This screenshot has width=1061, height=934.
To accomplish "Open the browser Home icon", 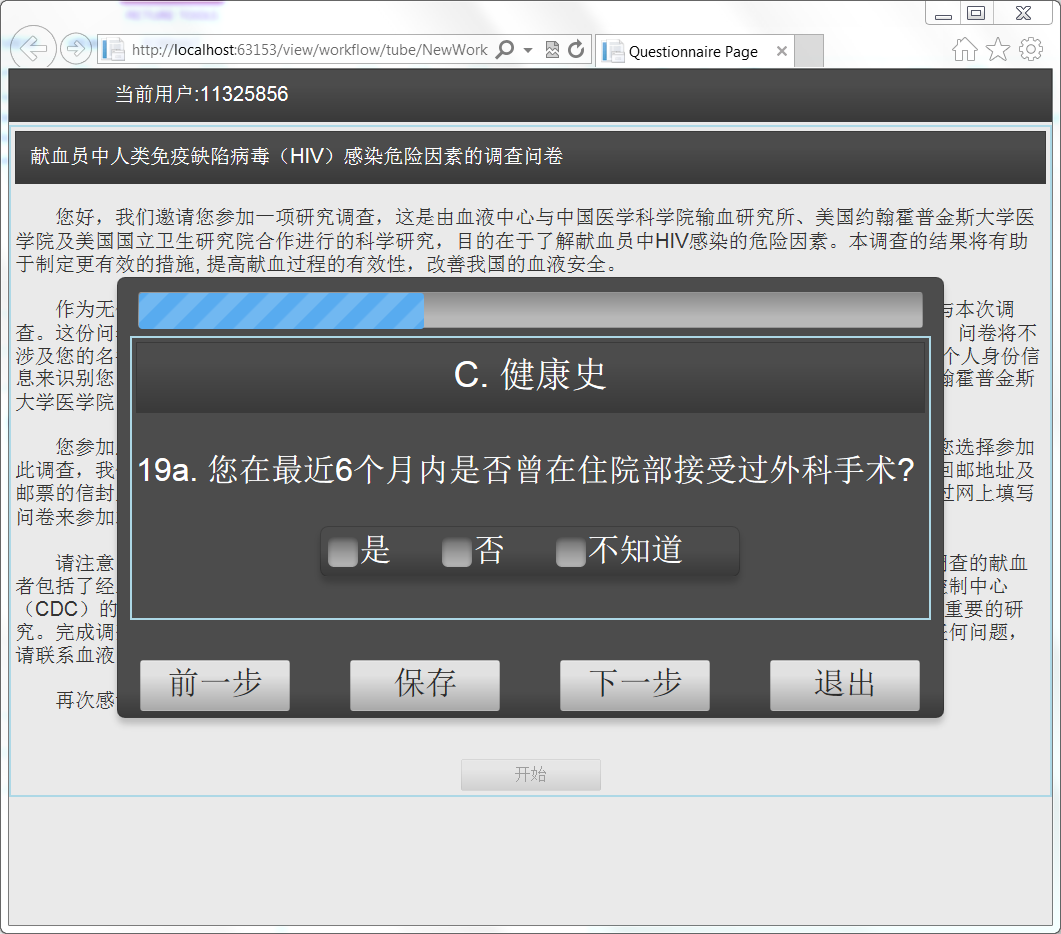I will (964, 49).
